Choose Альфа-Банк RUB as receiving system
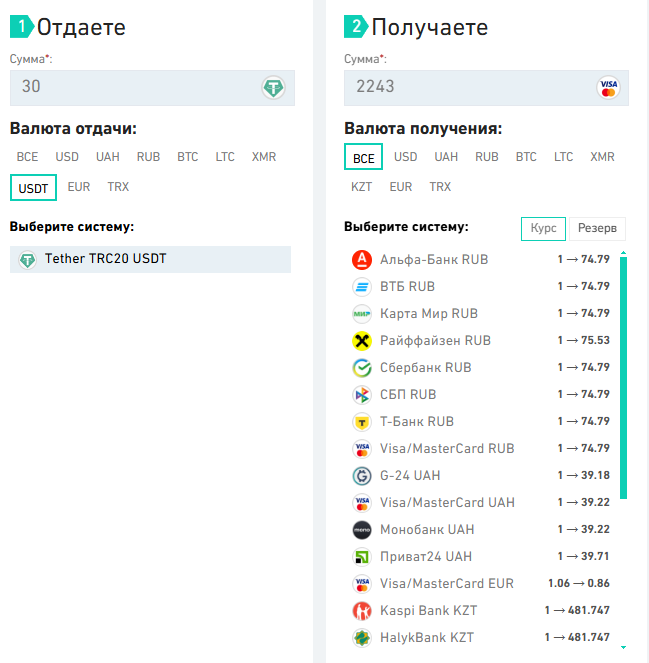 tap(481, 260)
